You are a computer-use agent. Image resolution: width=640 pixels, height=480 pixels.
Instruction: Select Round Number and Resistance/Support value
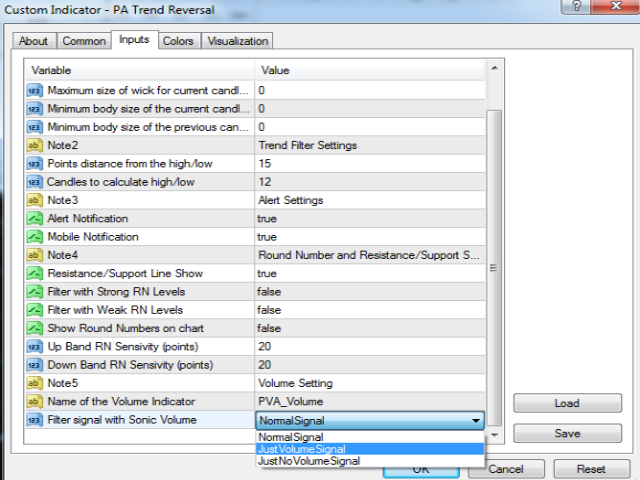(x=370, y=255)
